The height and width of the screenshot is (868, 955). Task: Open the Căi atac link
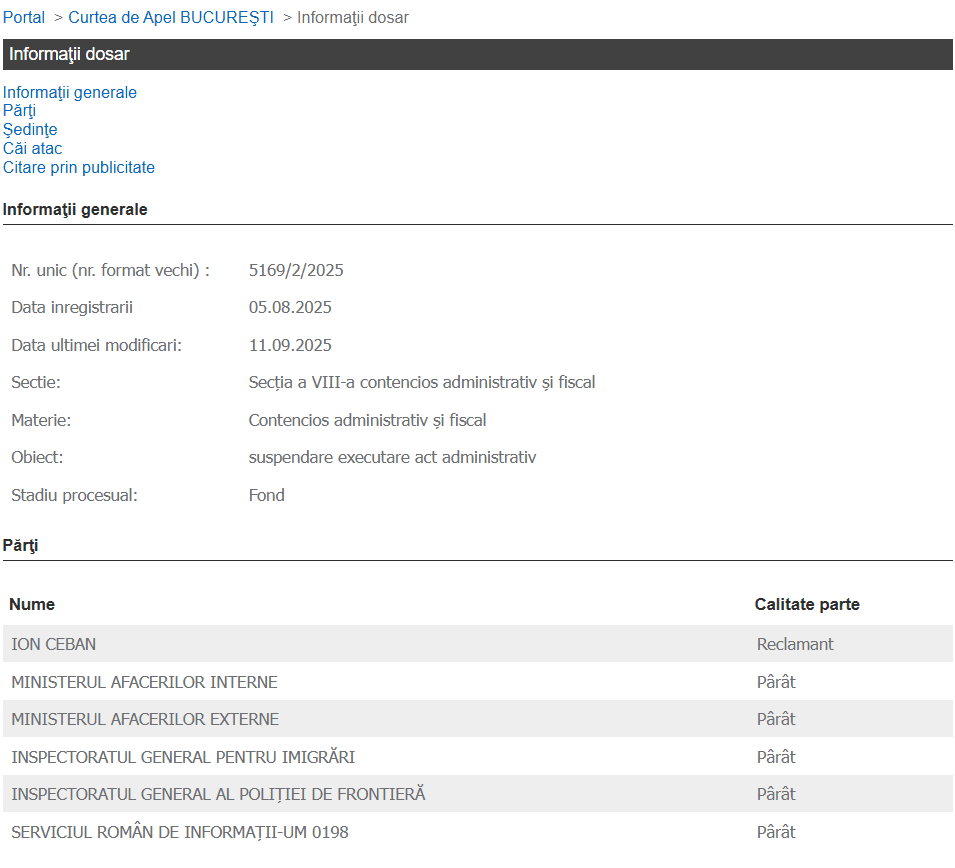coord(33,149)
